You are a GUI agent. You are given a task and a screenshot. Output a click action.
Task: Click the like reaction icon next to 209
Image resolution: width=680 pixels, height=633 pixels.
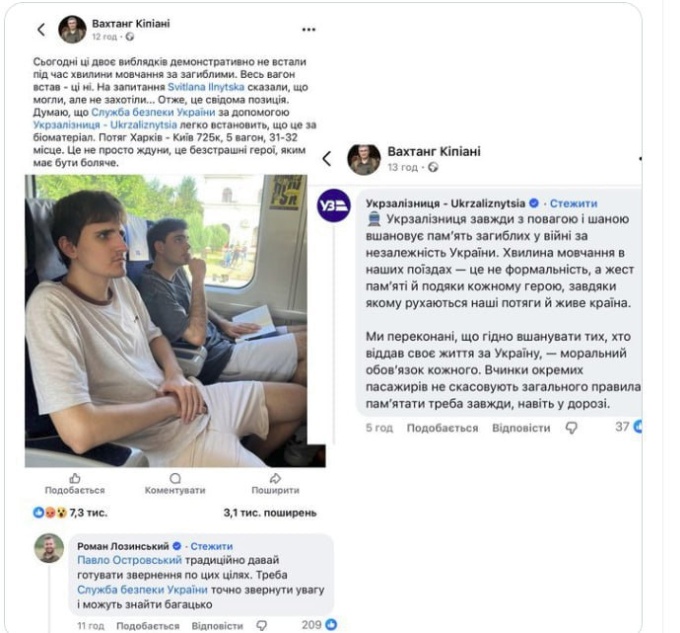point(331,625)
